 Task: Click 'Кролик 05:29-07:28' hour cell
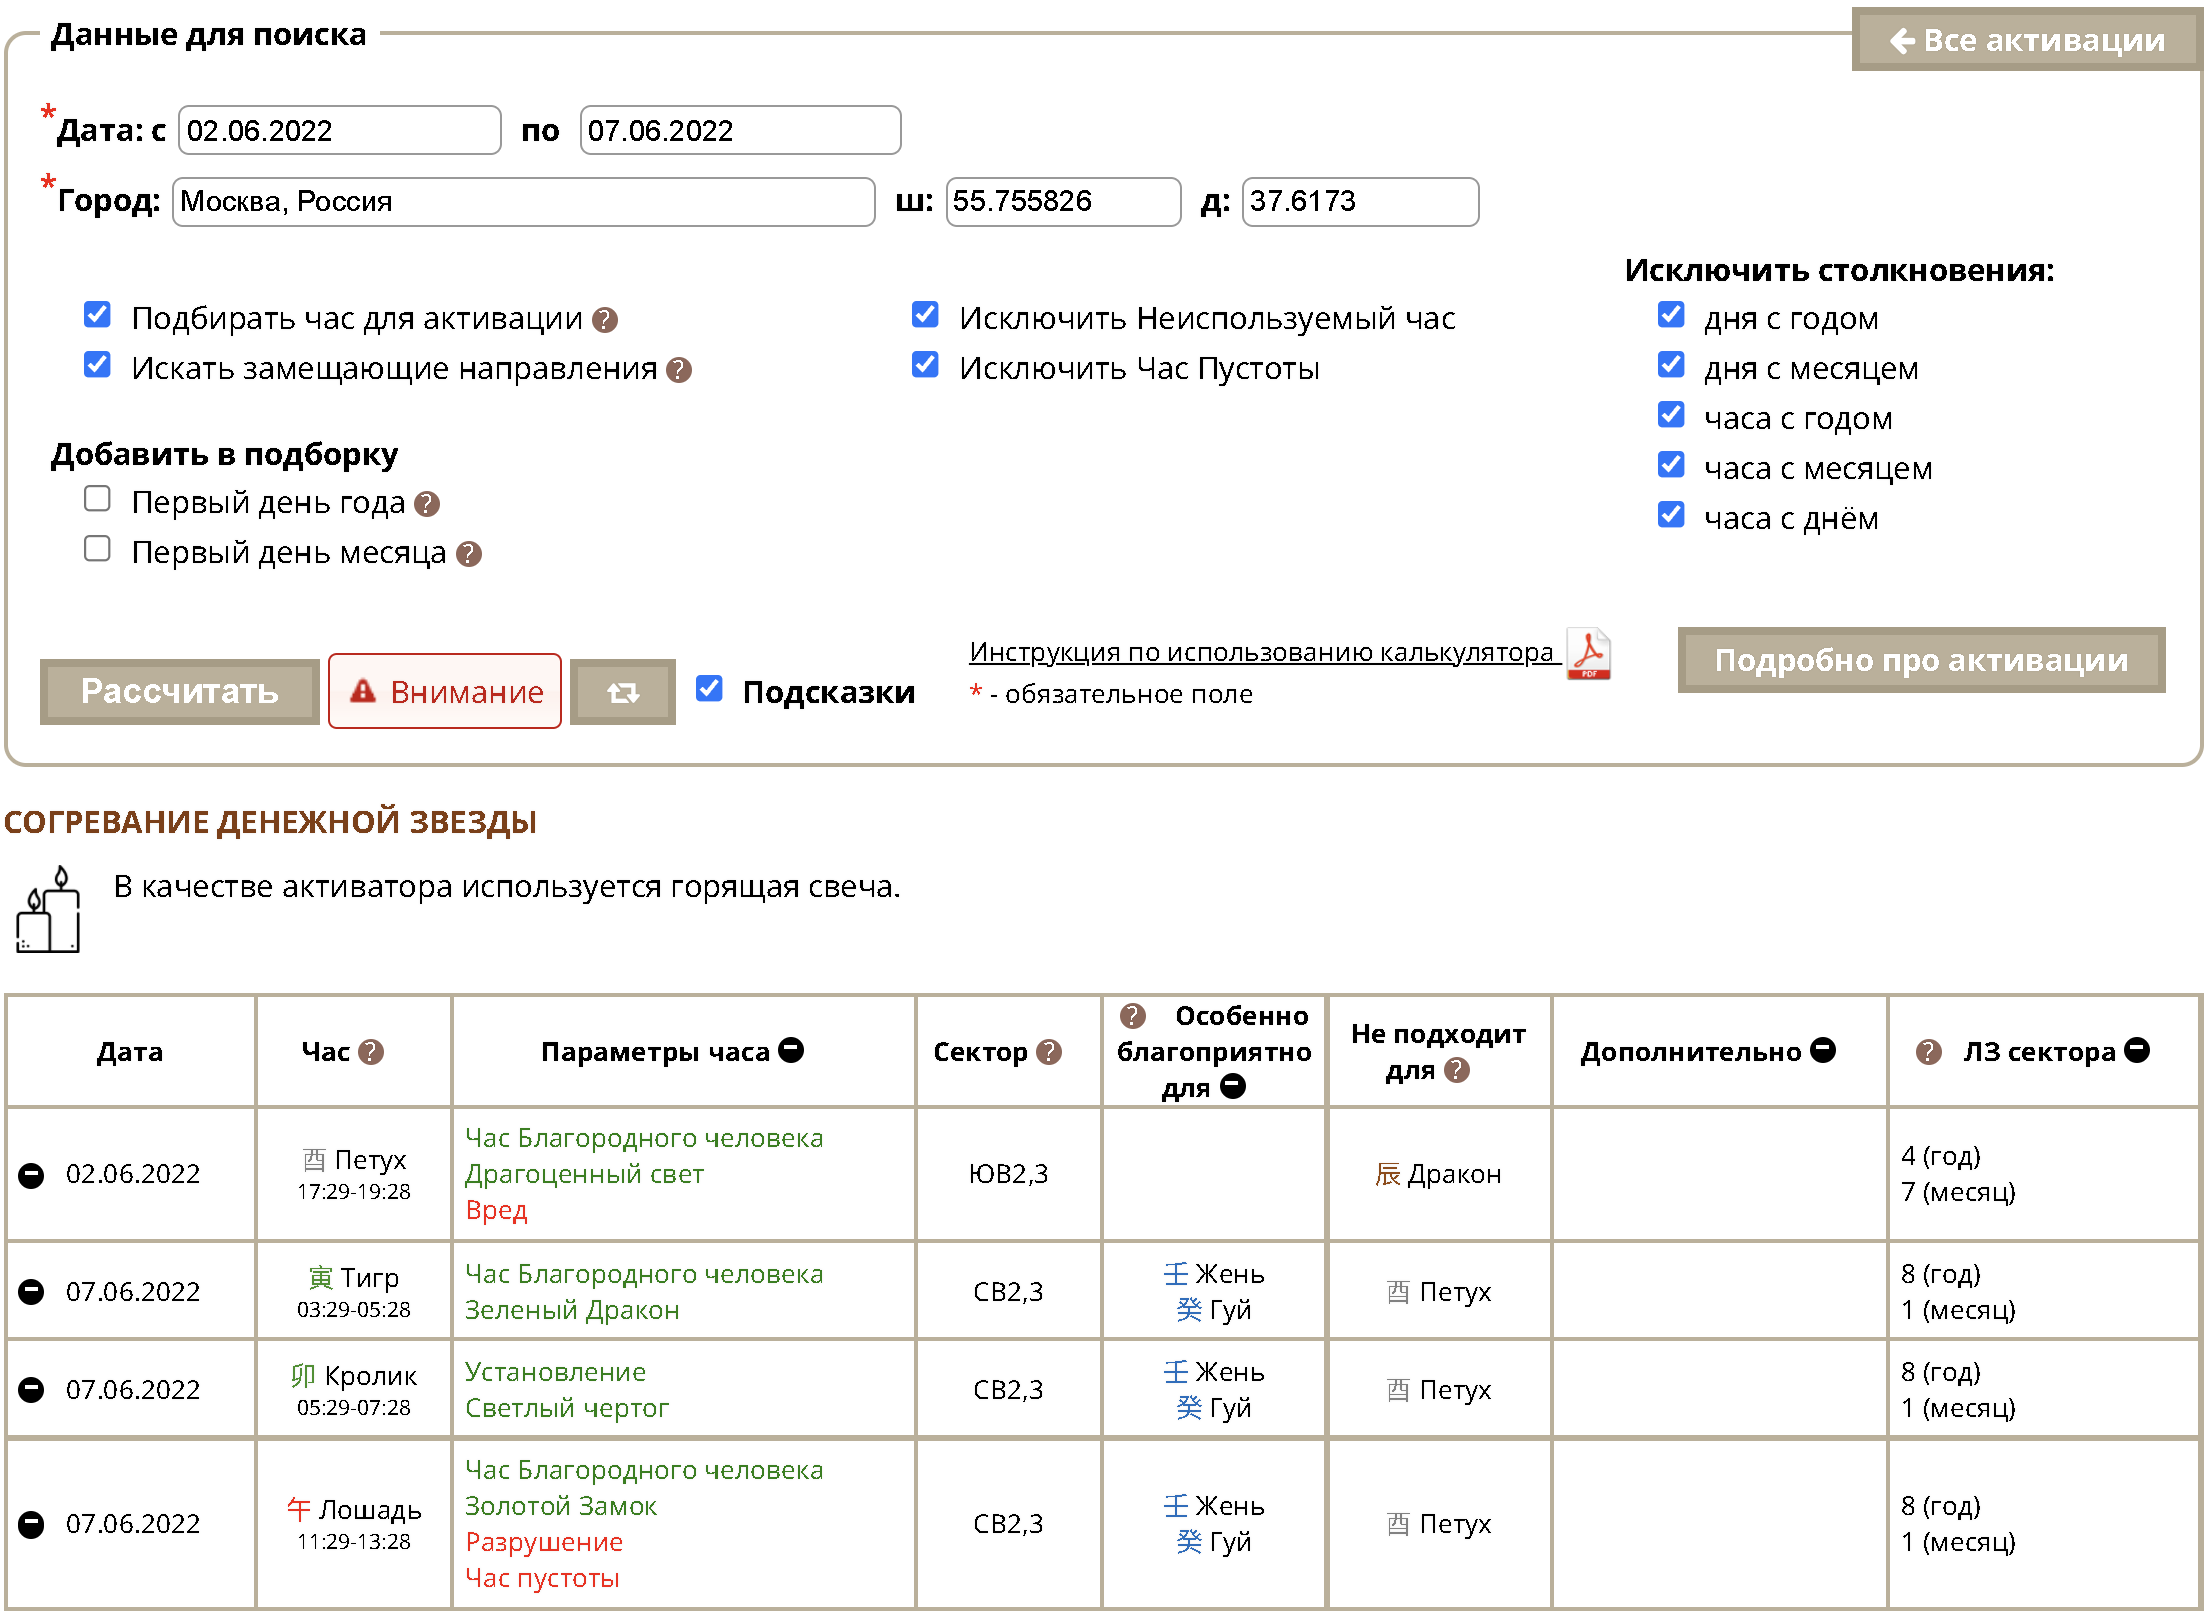354,1390
